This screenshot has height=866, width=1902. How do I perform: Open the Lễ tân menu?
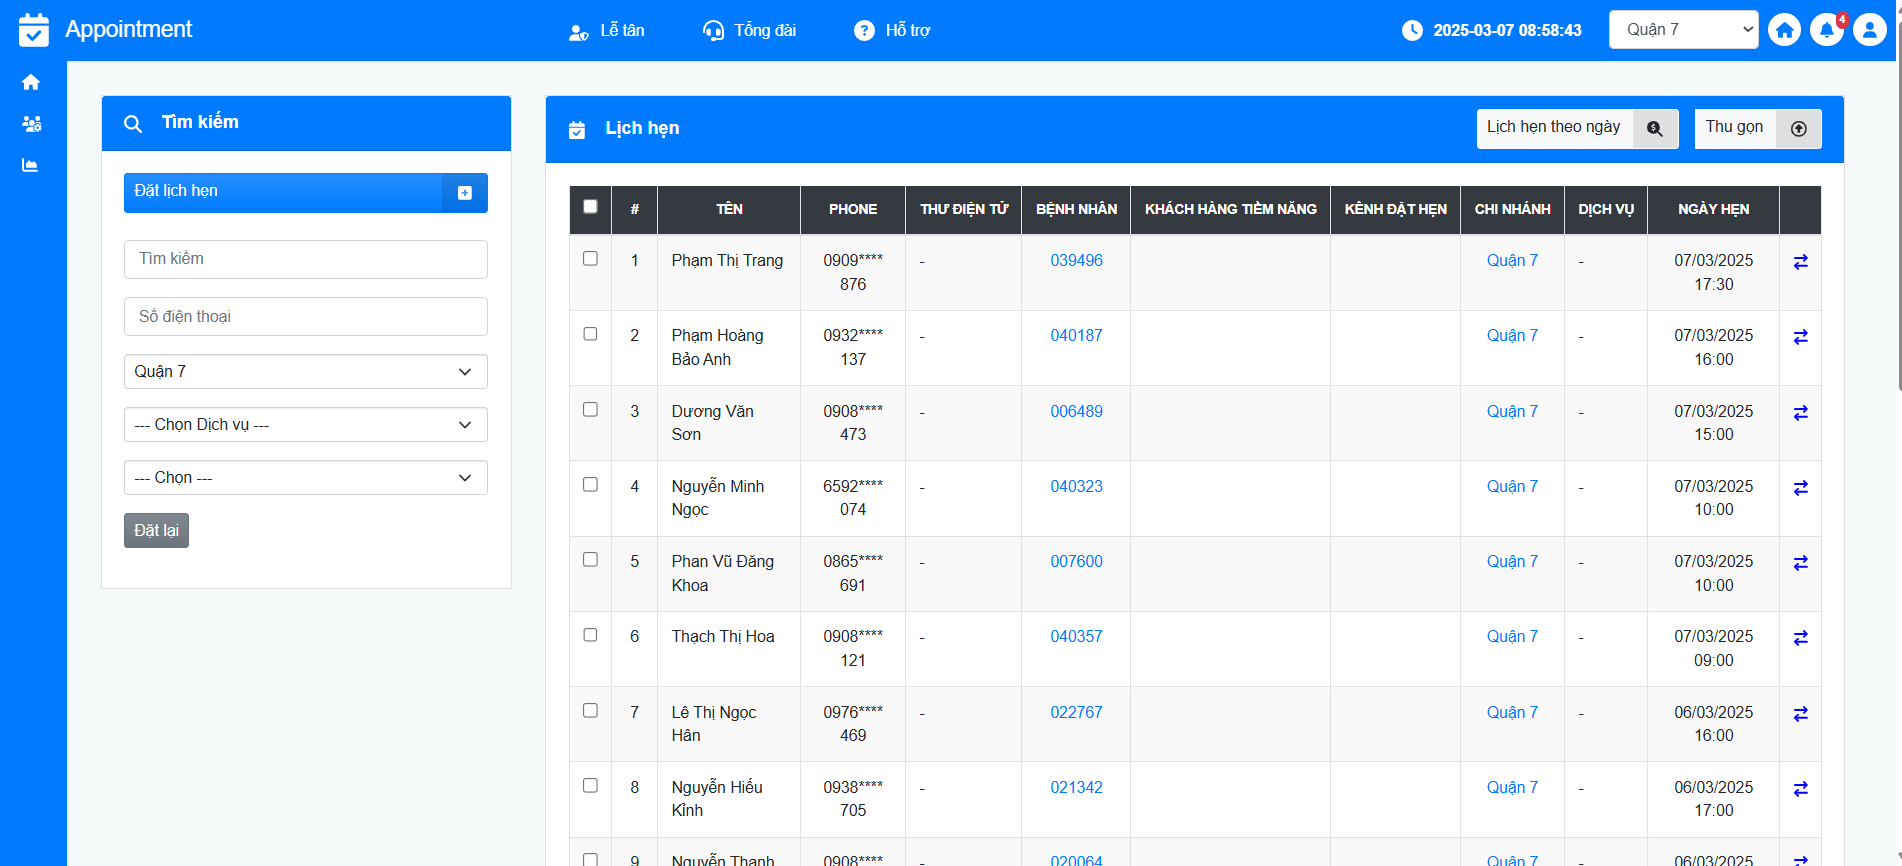(607, 31)
